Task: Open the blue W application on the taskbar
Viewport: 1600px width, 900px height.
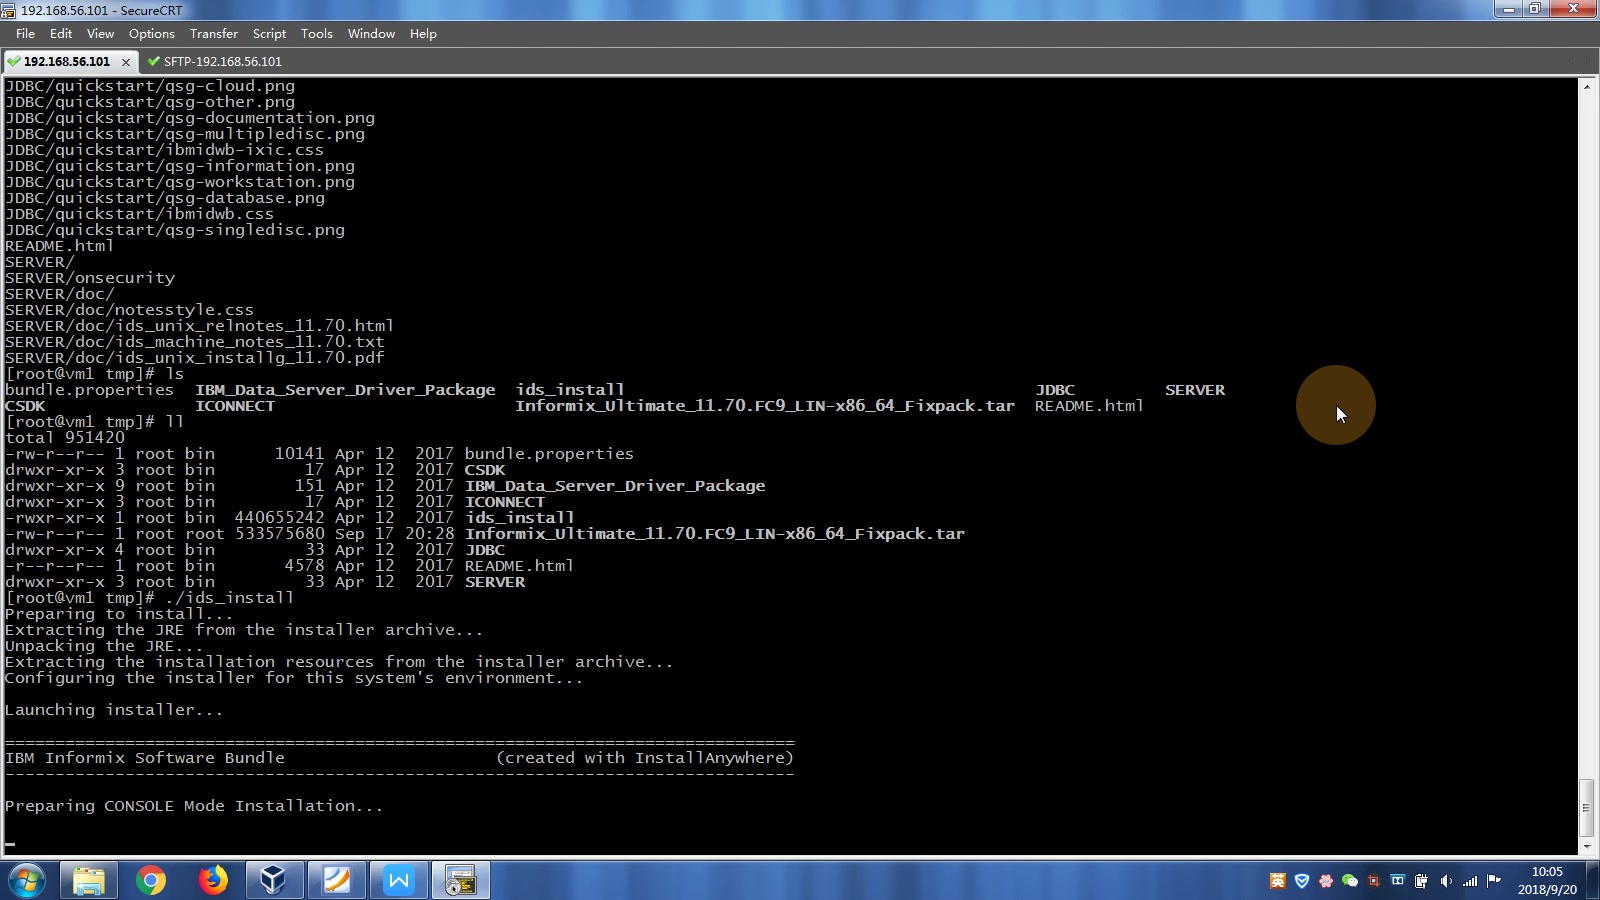Action: tap(398, 880)
